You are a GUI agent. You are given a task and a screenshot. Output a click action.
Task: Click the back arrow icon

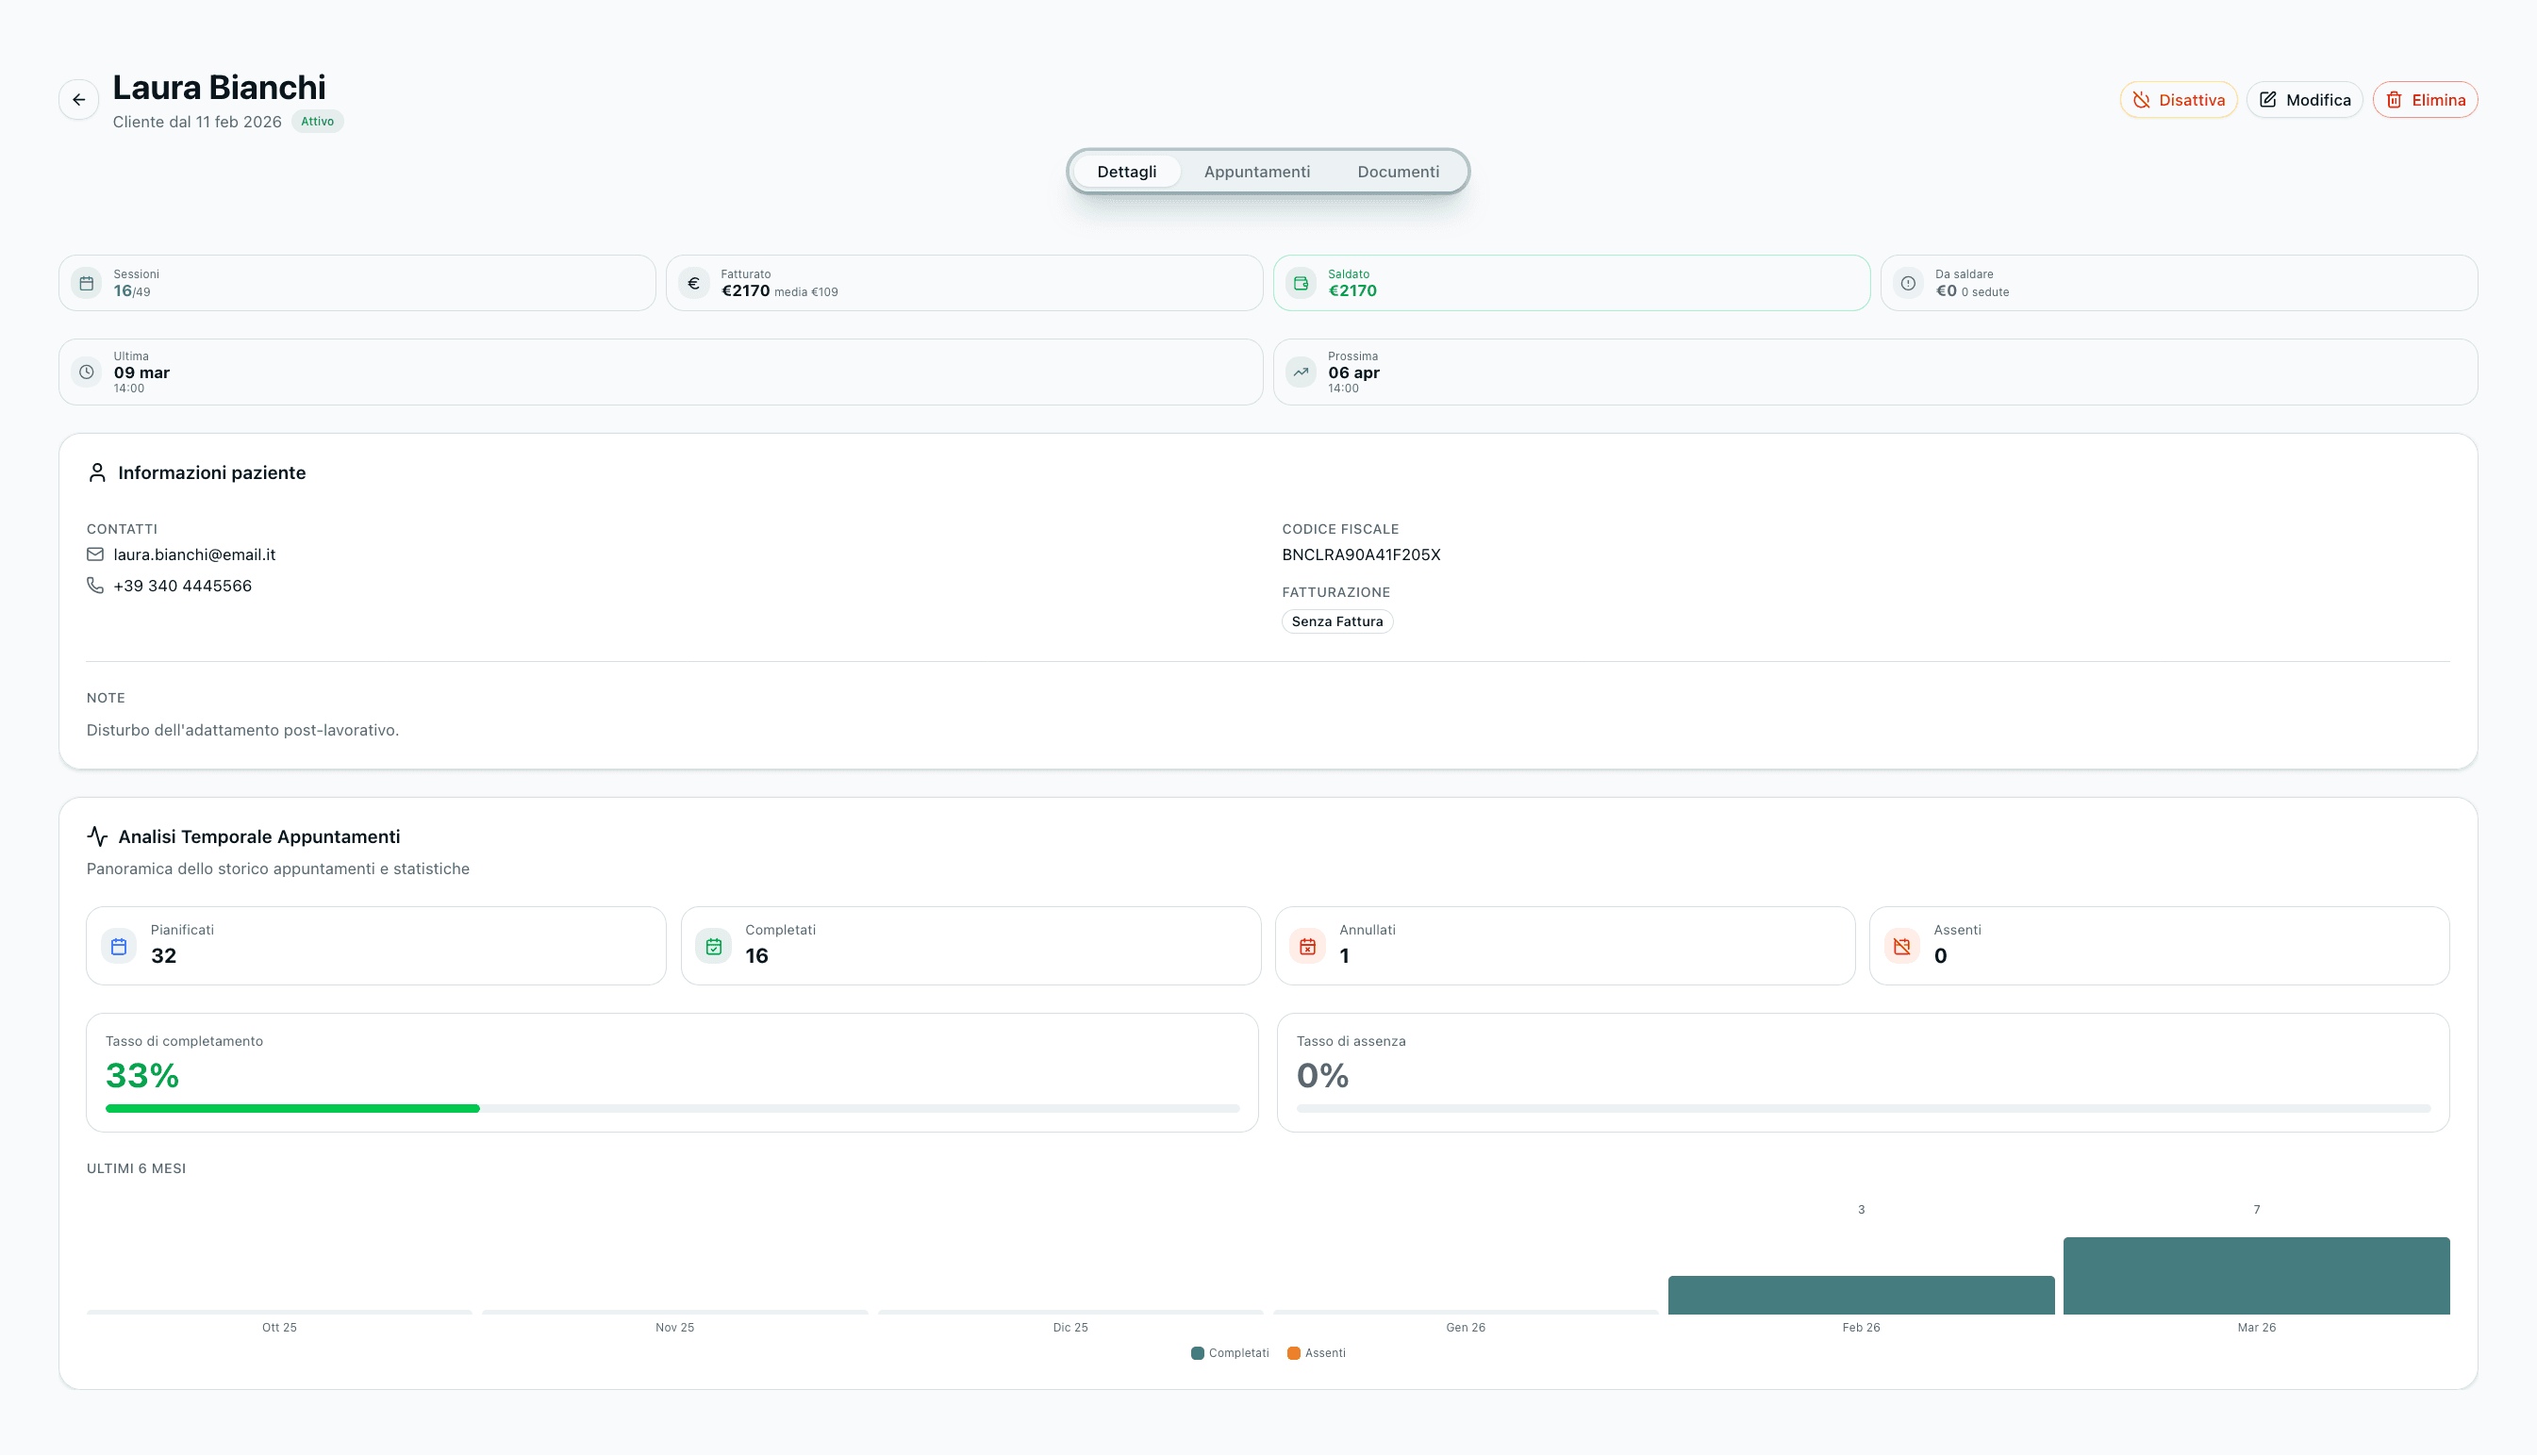click(79, 100)
